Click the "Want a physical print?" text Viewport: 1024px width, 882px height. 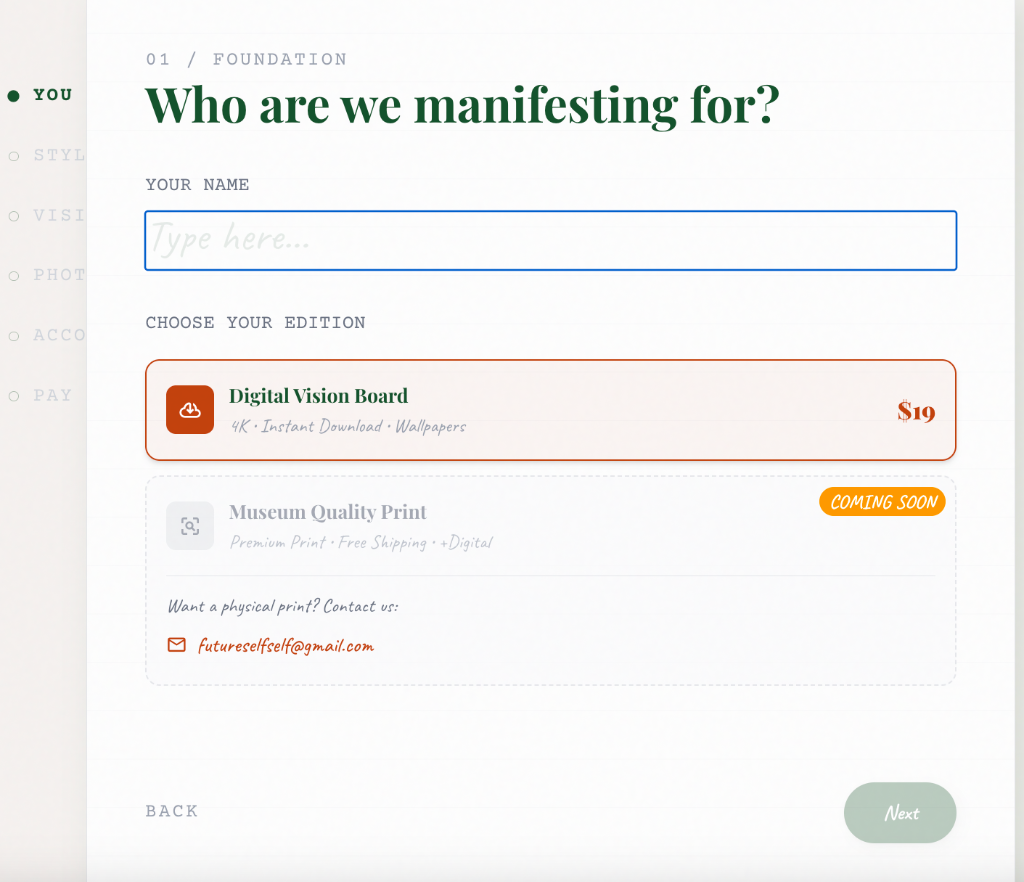pyautogui.click(x=282, y=606)
